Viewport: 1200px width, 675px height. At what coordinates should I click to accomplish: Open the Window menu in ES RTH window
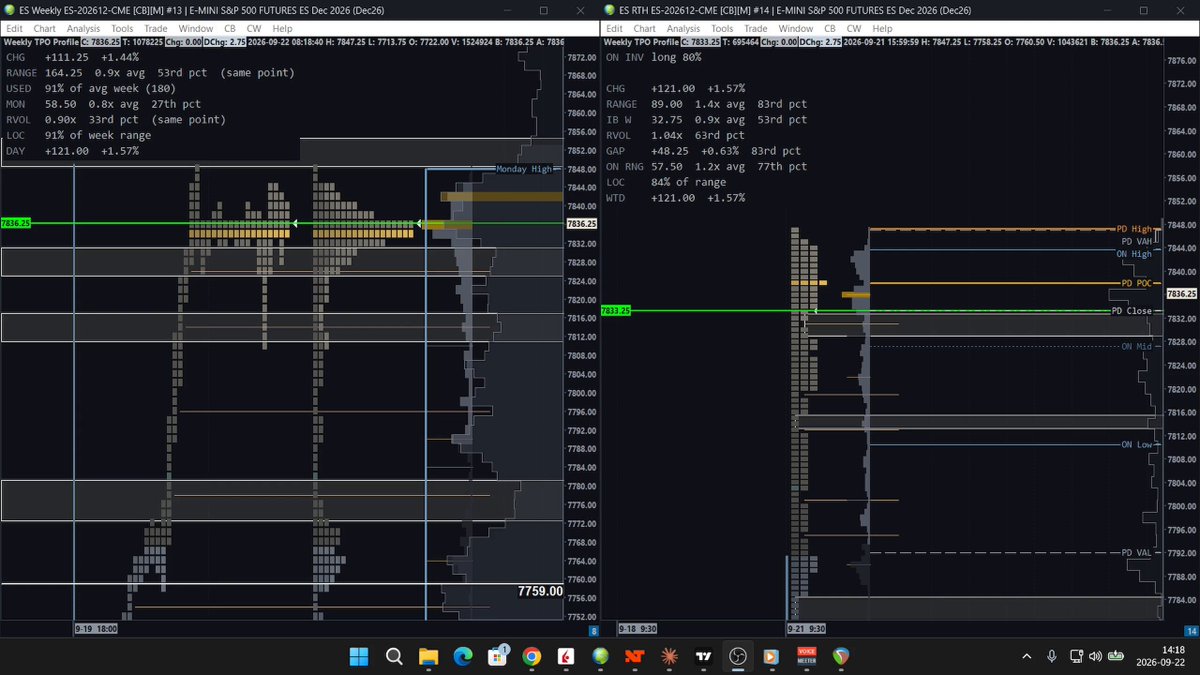click(x=796, y=29)
